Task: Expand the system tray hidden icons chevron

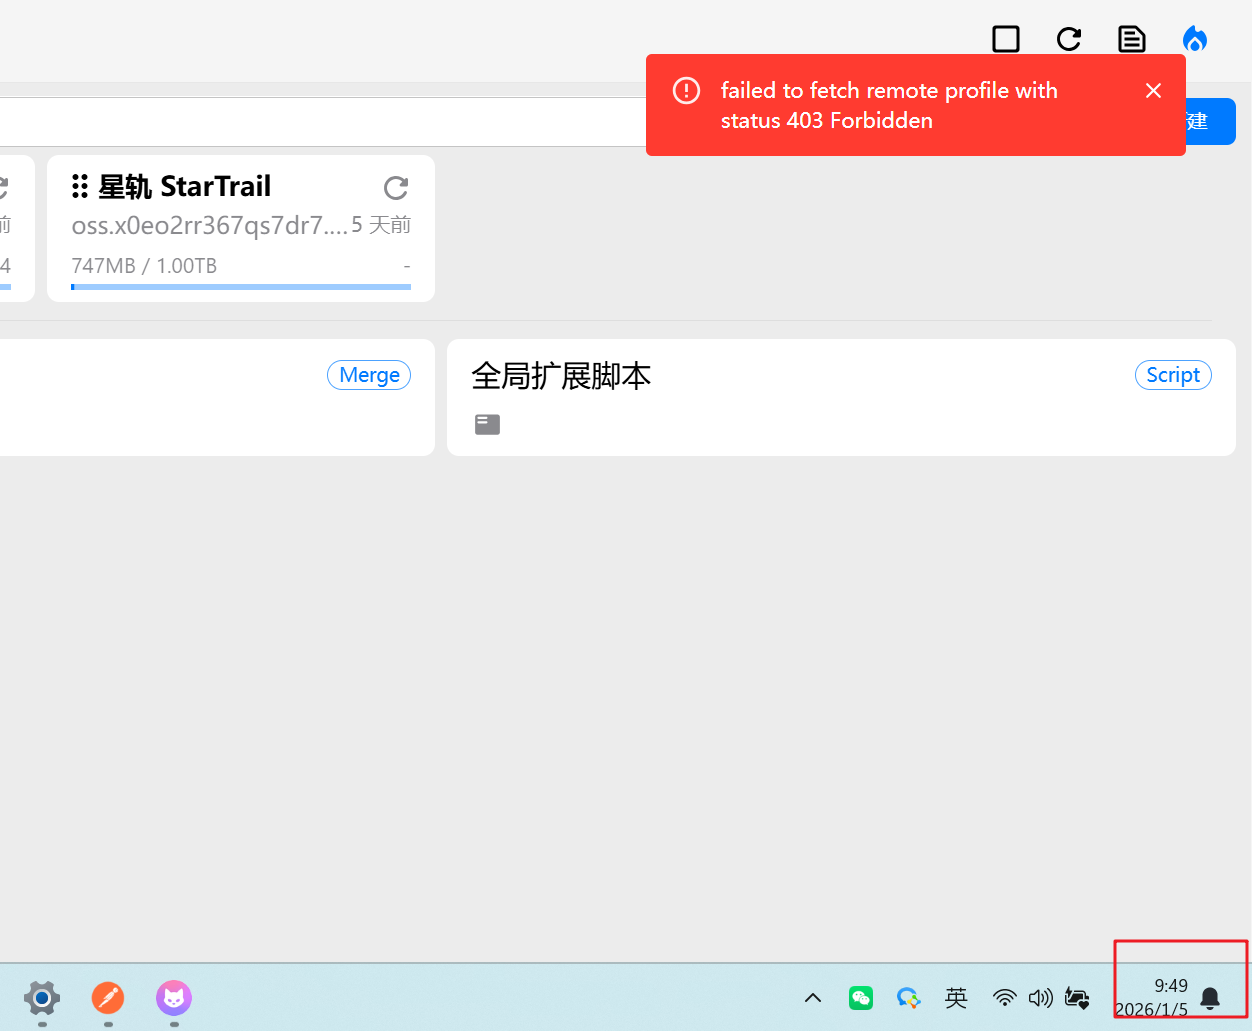Action: coord(813,998)
